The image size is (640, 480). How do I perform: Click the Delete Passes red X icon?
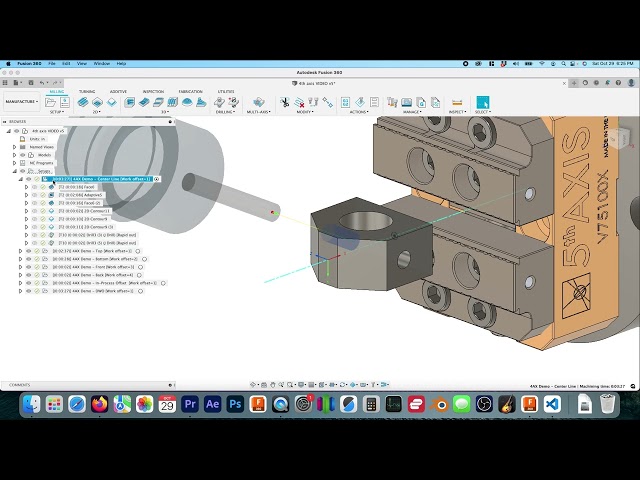point(299,102)
